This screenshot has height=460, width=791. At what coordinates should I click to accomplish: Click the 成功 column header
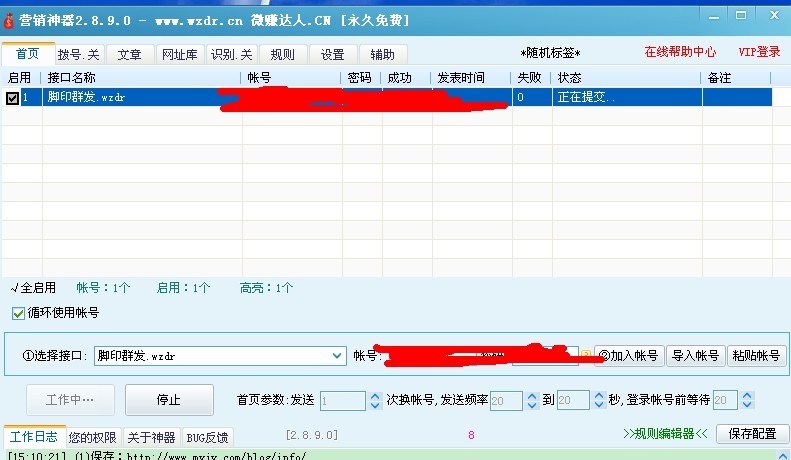tap(407, 78)
